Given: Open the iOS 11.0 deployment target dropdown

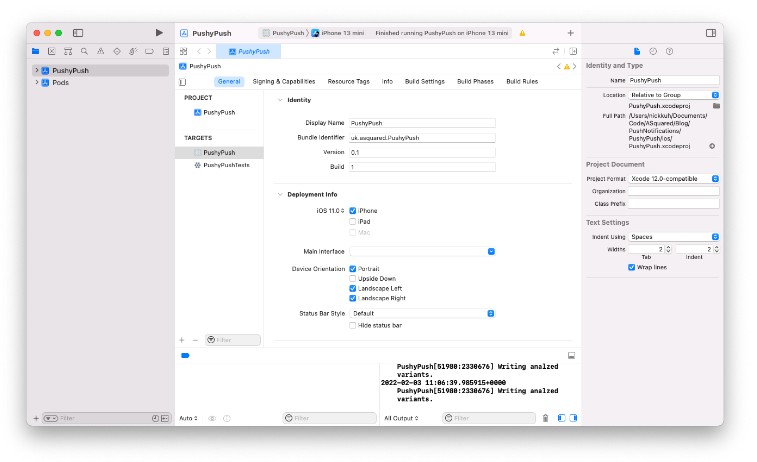Looking at the screenshot, I should coord(330,210).
